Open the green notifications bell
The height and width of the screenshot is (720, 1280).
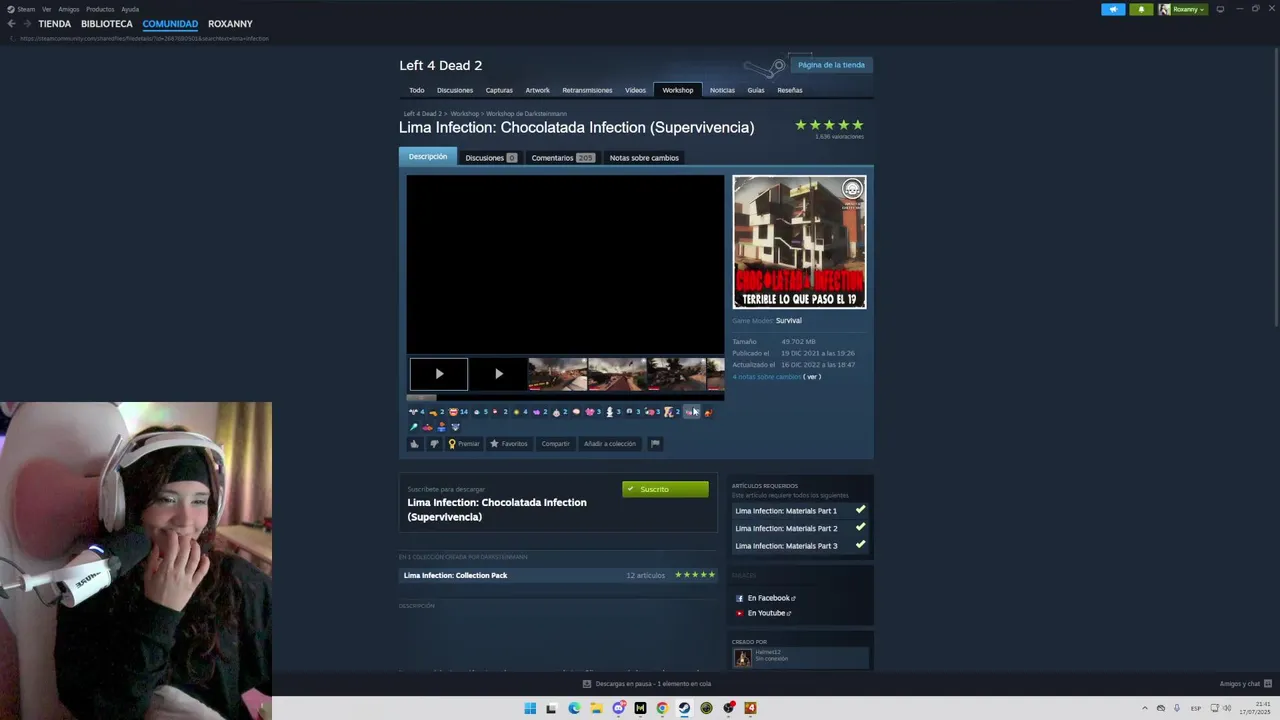coord(1141,9)
